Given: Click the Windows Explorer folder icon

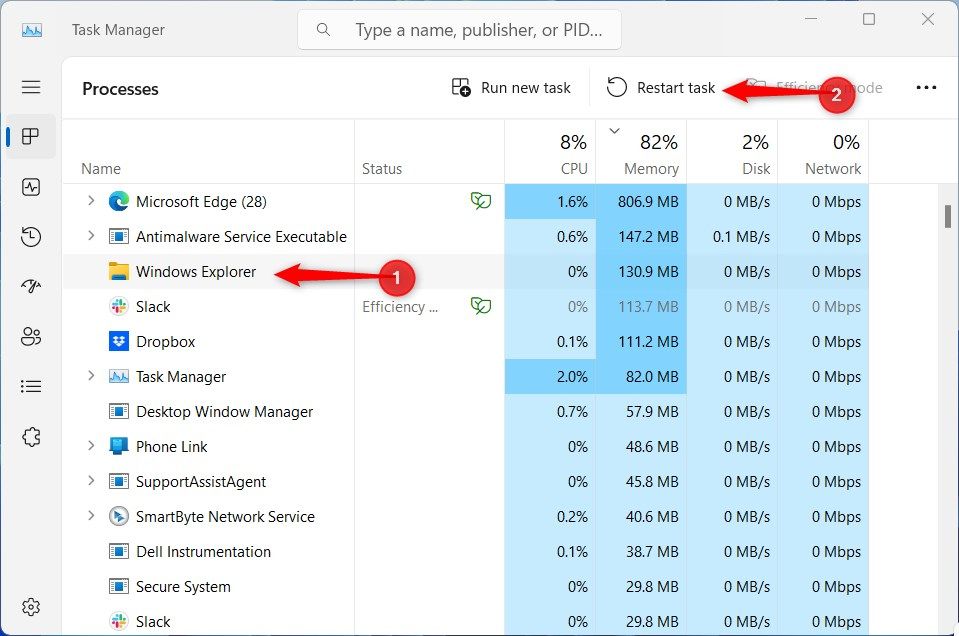Looking at the screenshot, I should [119, 272].
